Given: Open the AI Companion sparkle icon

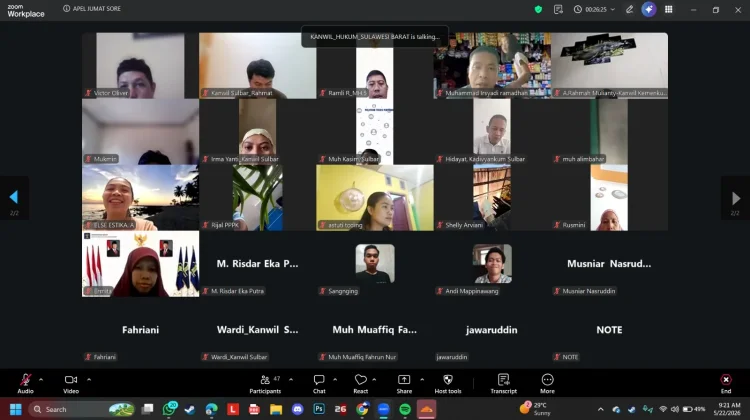Looking at the screenshot, I should [x=649, y=9].
